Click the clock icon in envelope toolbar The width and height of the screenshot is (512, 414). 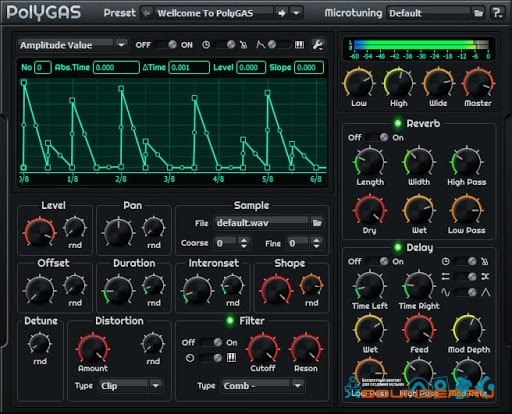pos(206,45)
